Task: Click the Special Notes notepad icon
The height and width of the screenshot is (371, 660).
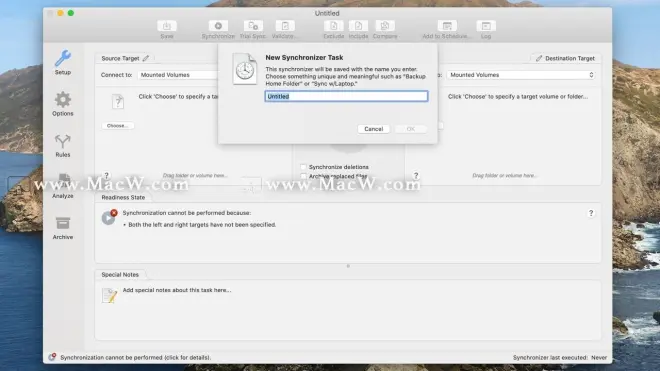Action: 109,295
